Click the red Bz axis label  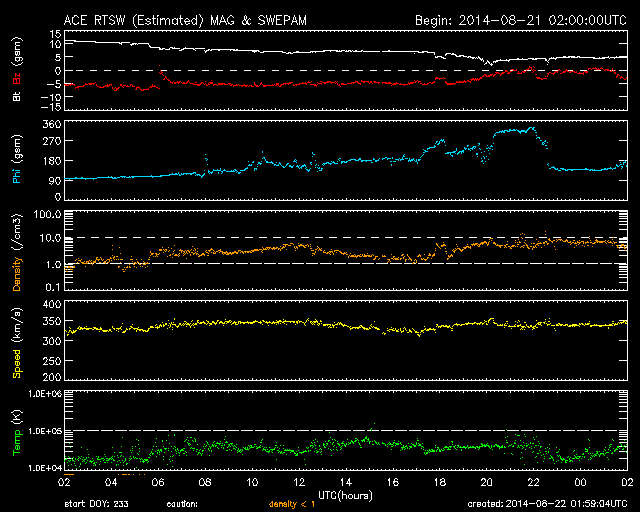tap(17, 79)
